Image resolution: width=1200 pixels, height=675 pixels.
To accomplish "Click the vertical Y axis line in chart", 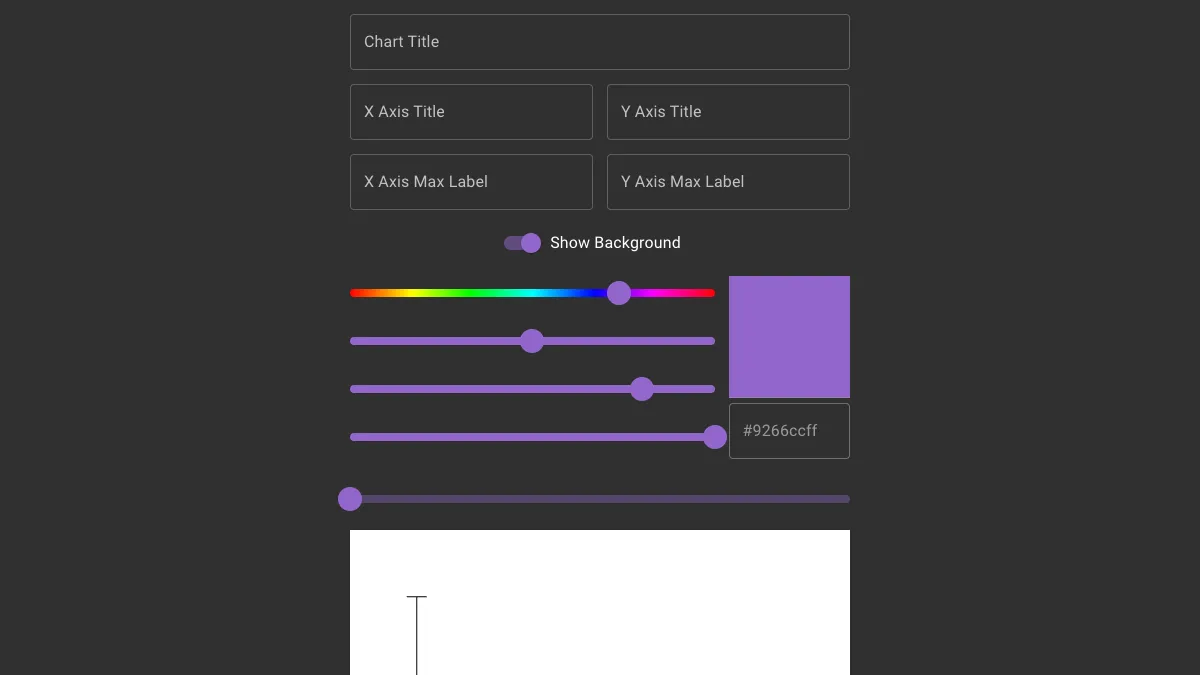I will pos(417,640).
